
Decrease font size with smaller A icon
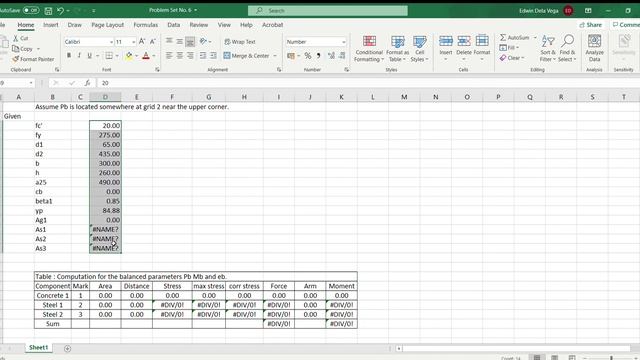tap(153, 42)
